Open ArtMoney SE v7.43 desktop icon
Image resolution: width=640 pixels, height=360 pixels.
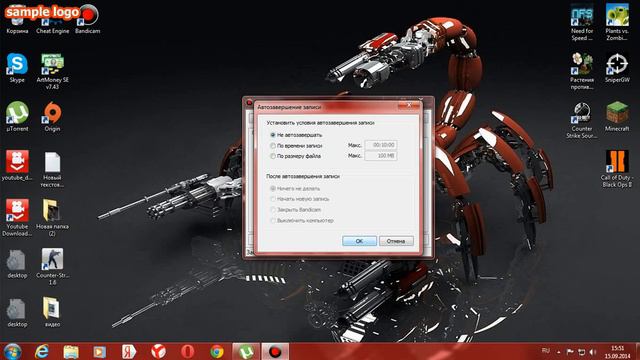(x=52, y=71)
